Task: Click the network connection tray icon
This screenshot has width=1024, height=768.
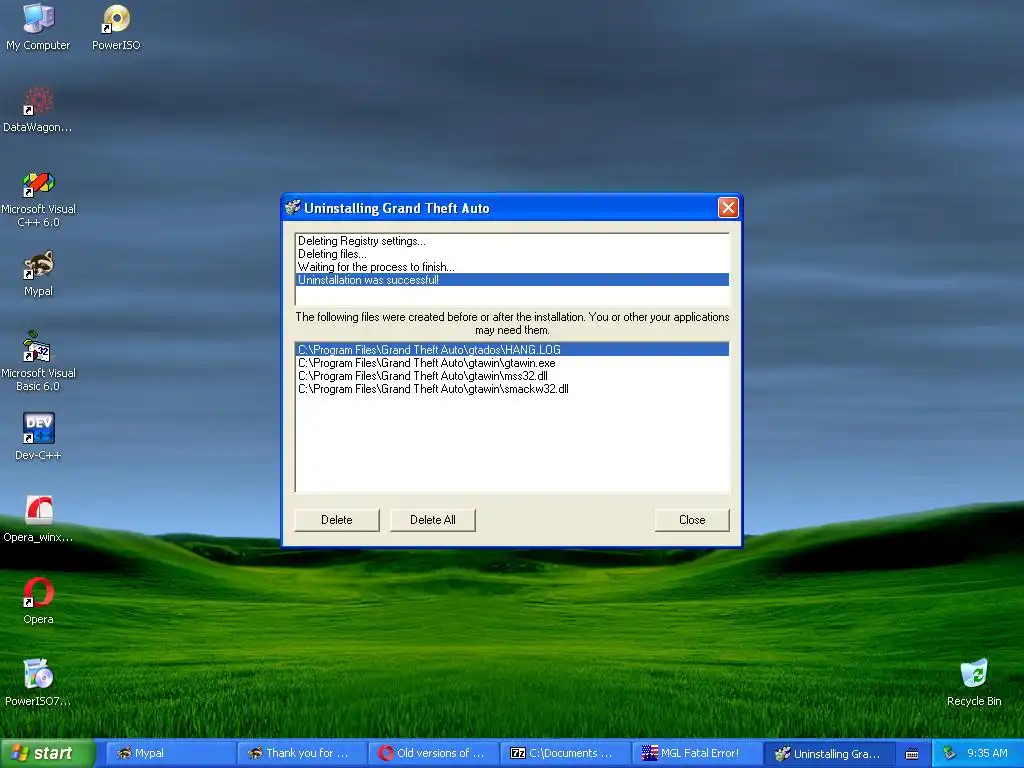Action: [x=949, y=753]
